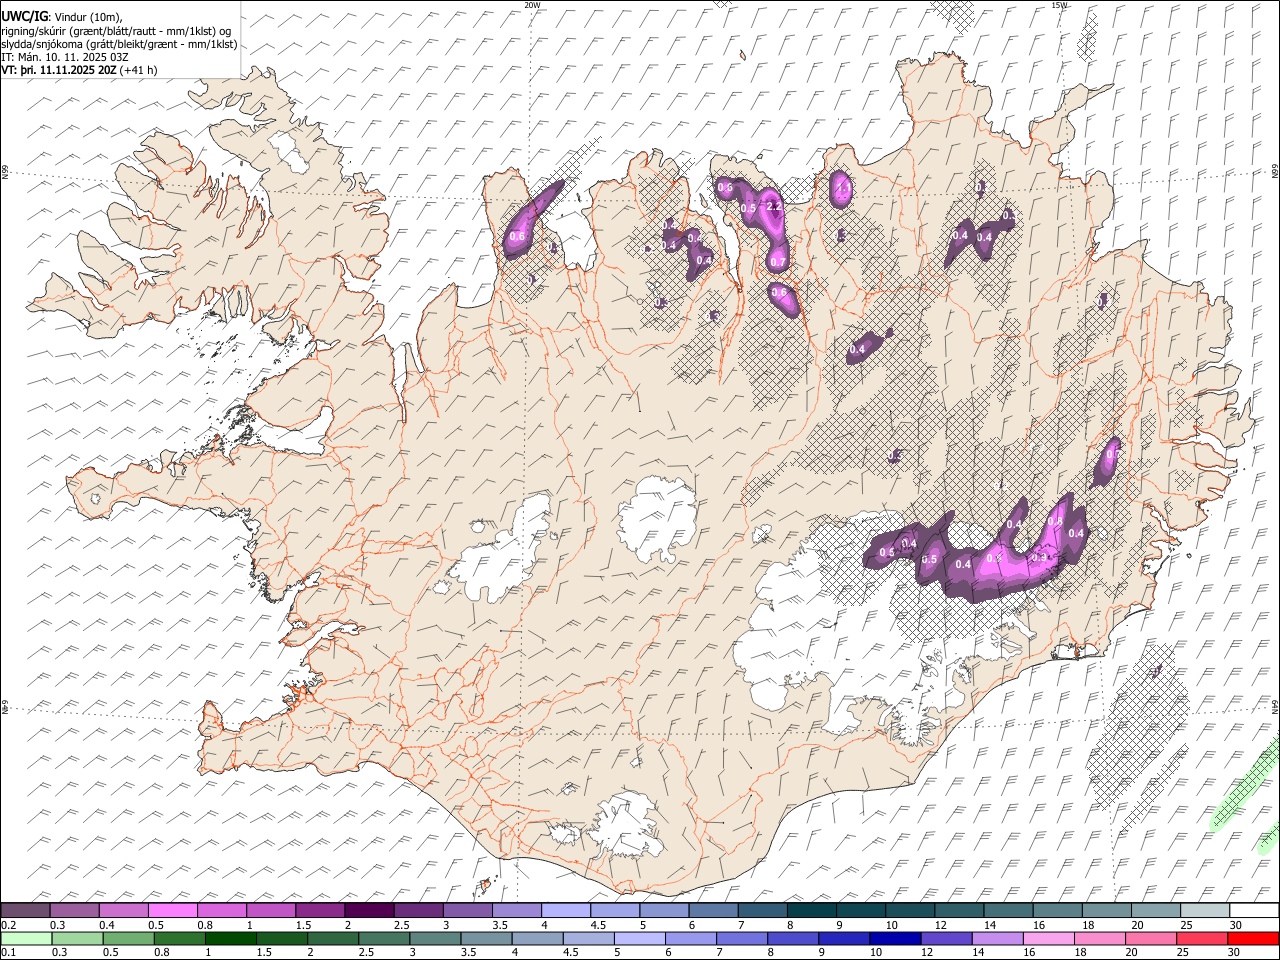Viewport: 1280px width, 960px height.
Task: Choose the 20 mm pink rain legend swatch
Action: 1150,938
